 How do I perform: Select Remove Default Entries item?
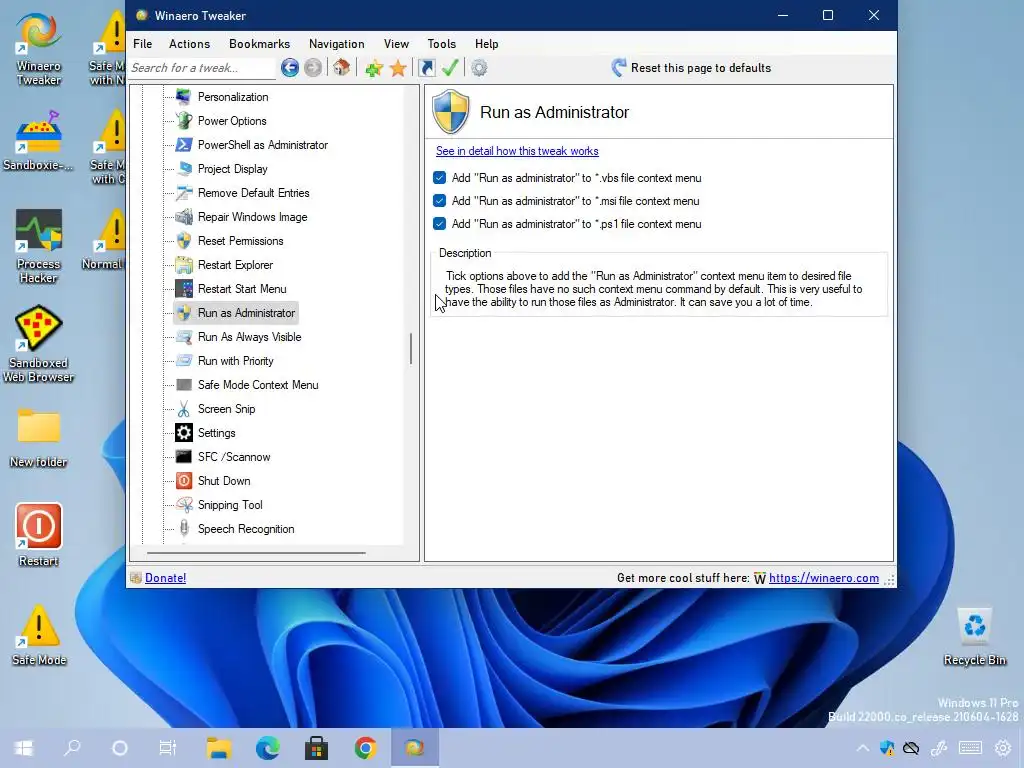[253, 193]
